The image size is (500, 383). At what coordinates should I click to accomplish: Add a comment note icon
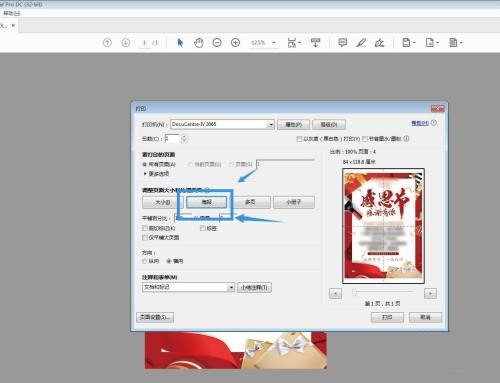pyautogui.click(x=342, y=43)
